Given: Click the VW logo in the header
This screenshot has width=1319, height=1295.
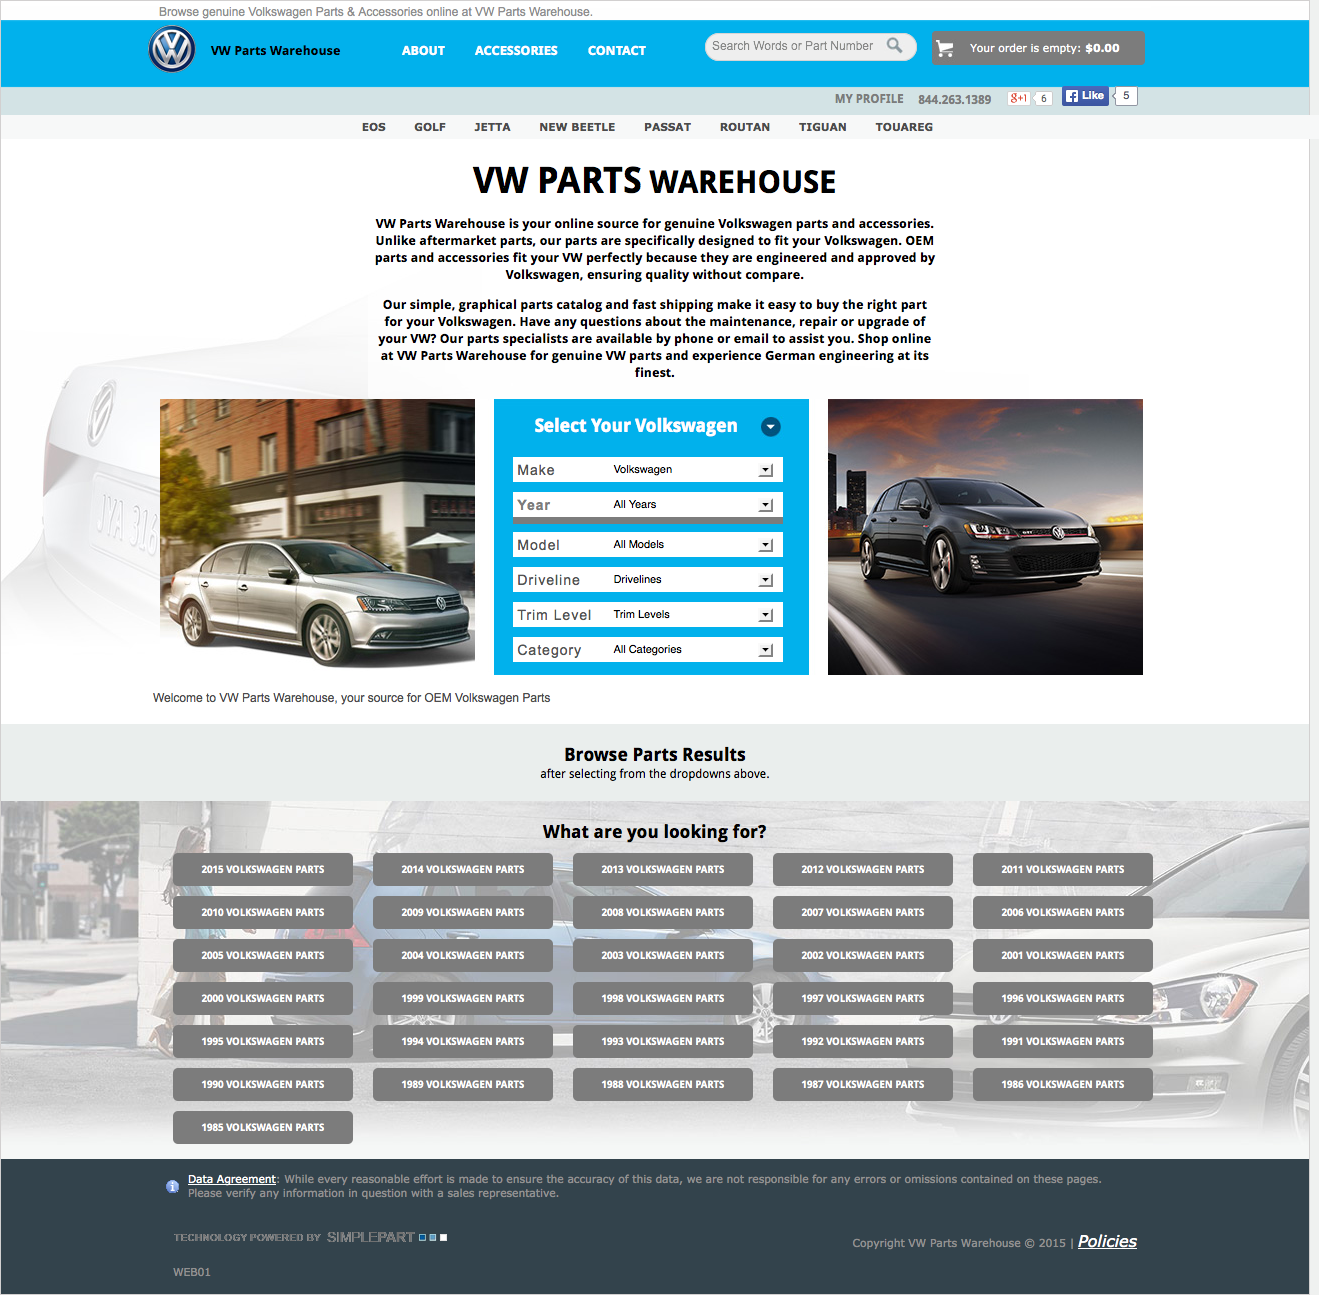Looking at the screenshot, I should (x=171, y=47).
